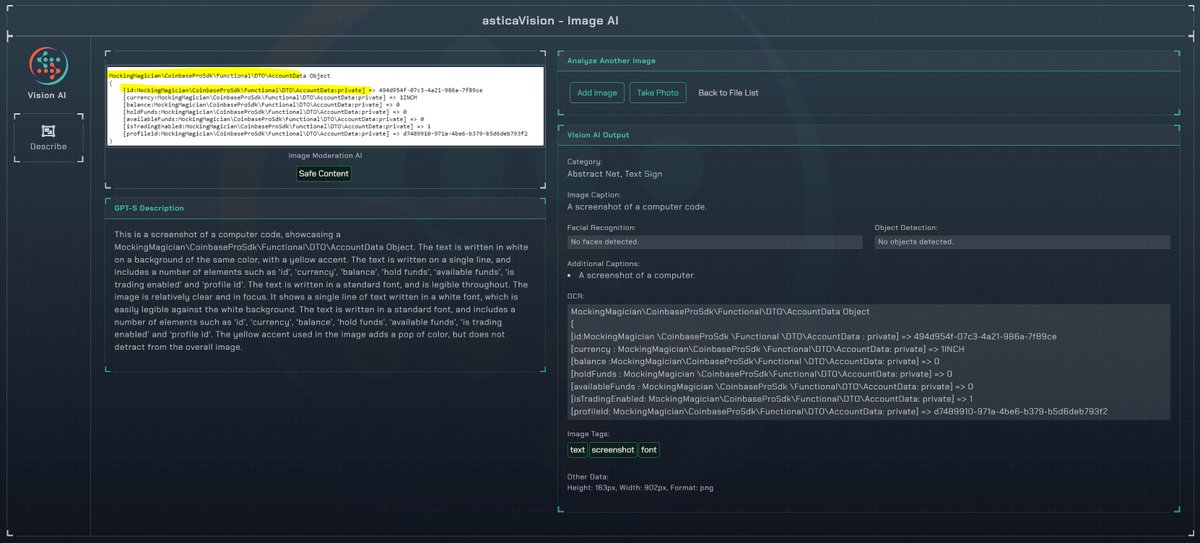Click the uploaded code screenshot thumbnail

point(325,107)
